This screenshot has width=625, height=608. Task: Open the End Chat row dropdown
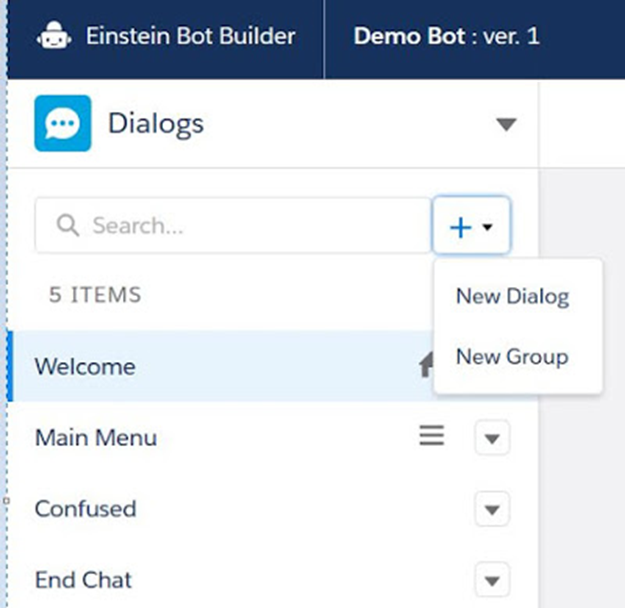[x=492, y=580]
